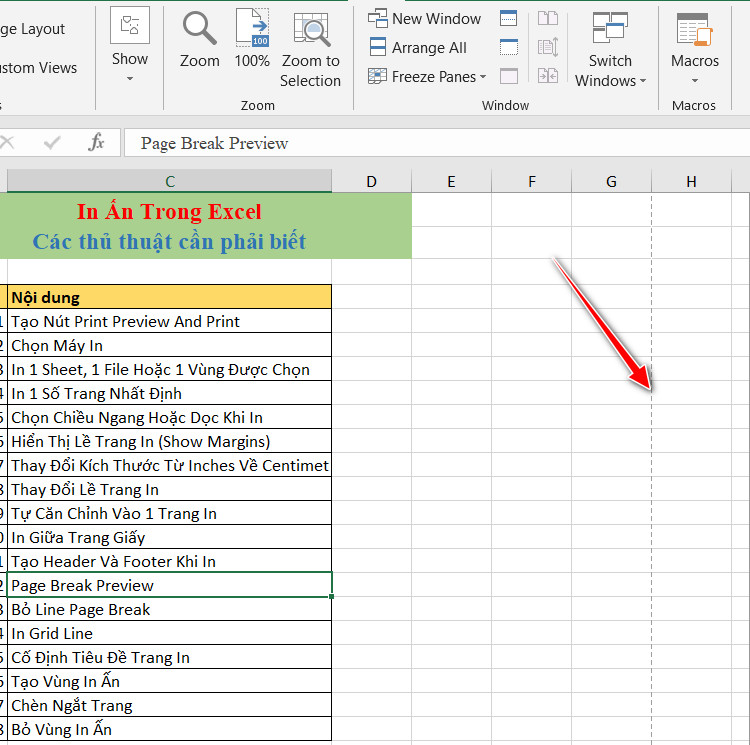Select column F header

point(531,181)
